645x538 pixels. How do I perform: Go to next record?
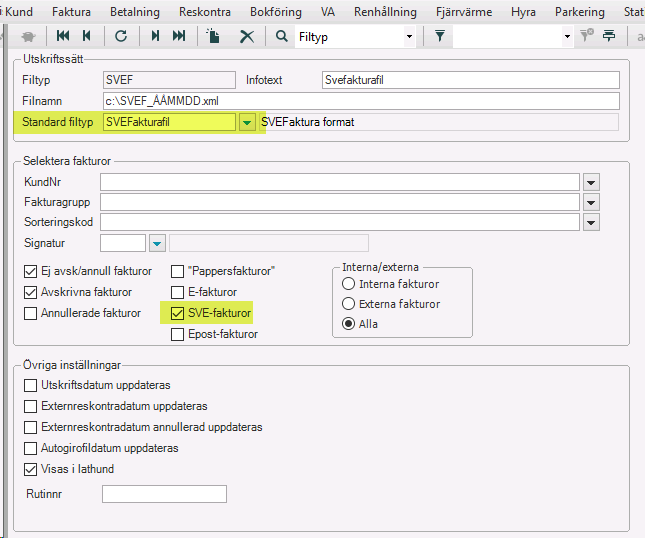(x=155, y=36)
